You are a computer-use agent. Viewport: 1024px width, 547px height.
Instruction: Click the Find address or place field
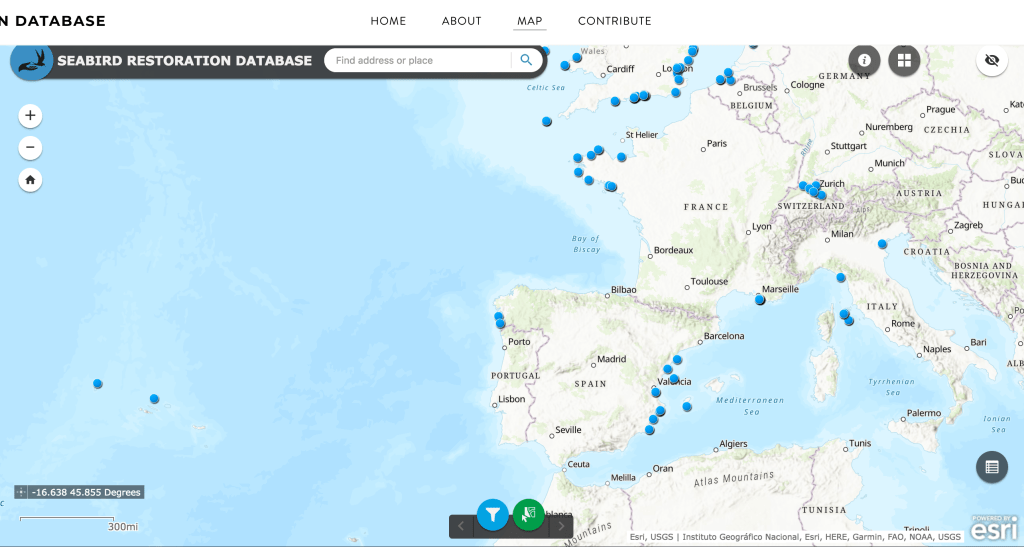[420, 60]
